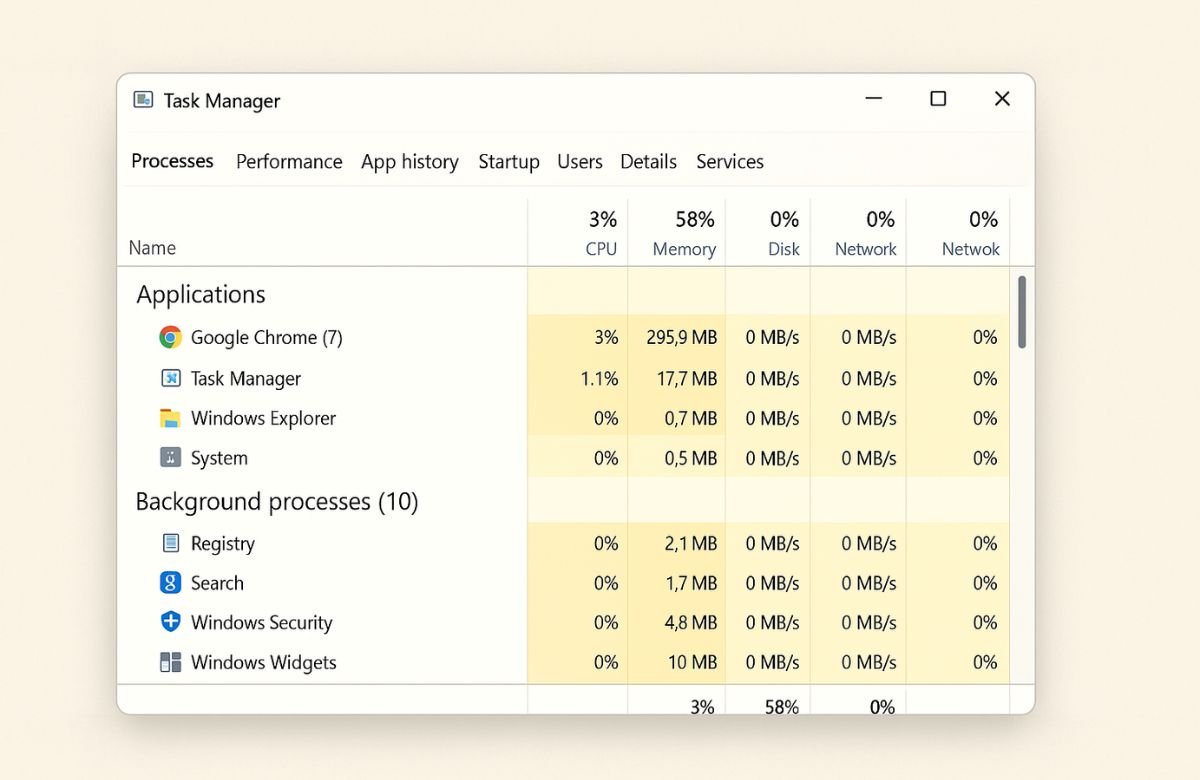Click Windows Explorer's 0,7 MB memory cell

coord(677,418)
